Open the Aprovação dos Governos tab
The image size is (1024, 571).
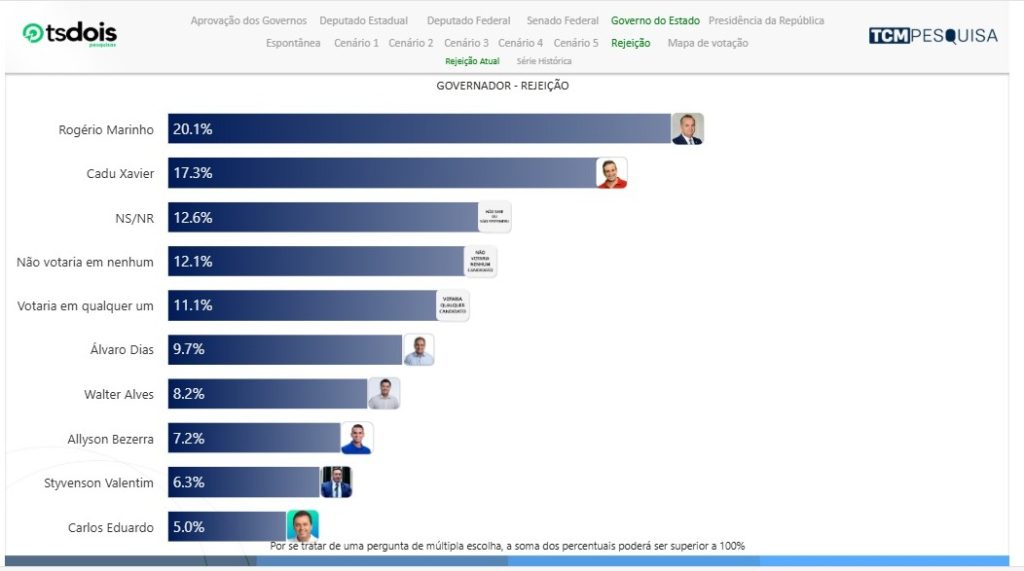[248, 21]
